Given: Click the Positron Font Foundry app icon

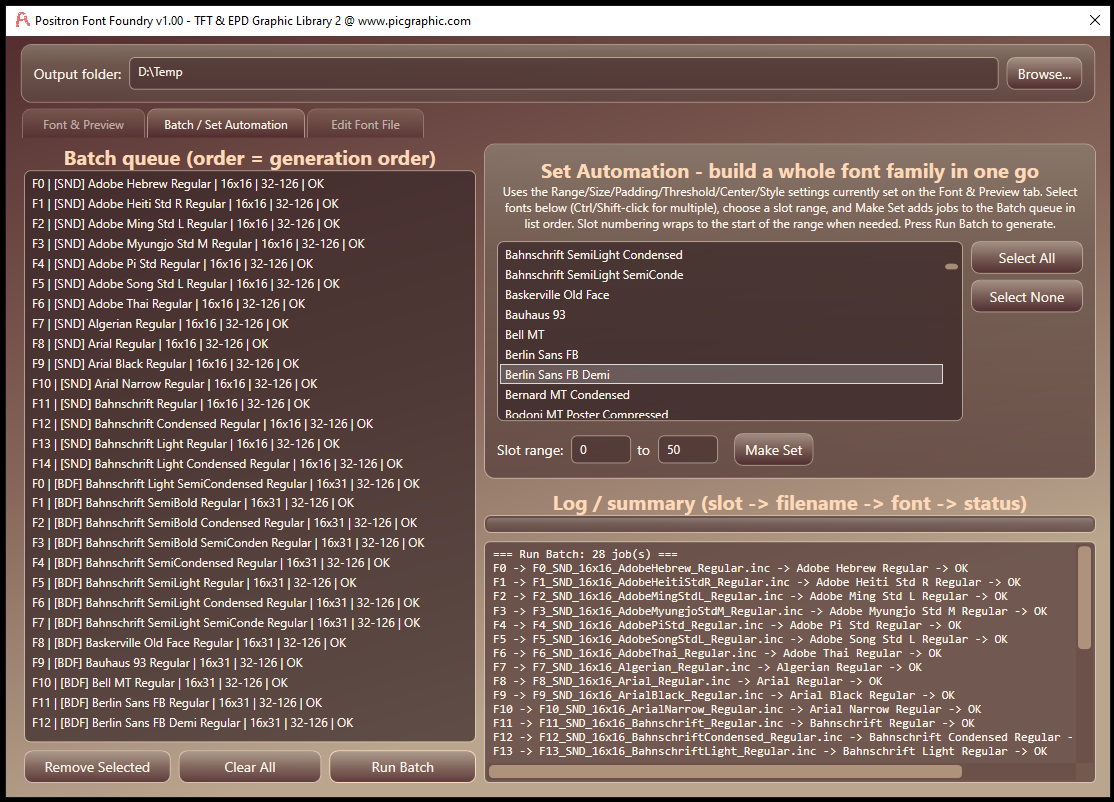Looking at the screenshot, I should [22, 21].
